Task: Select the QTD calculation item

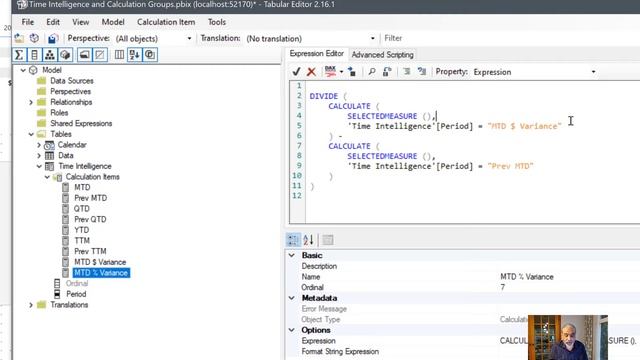Action: (82, 209)
